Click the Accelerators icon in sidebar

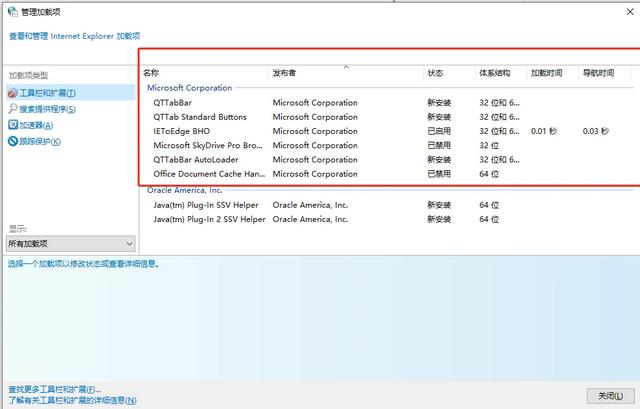13,125
